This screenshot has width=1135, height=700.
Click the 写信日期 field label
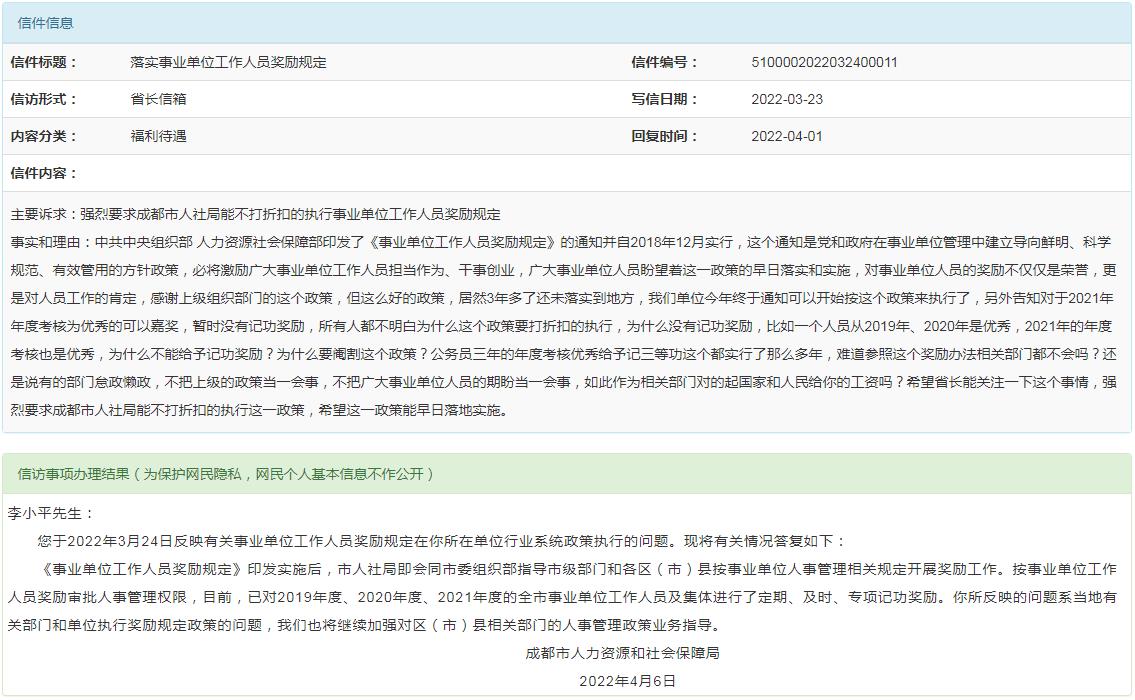[x=664, y=99]
